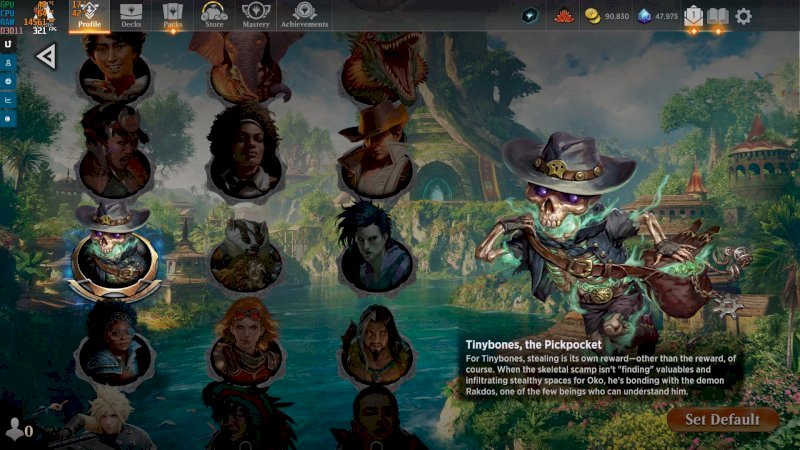The image size is (800, 450).
Task: Click the Tinybones, the Pickpocket title
Action: click(x=533, y=344)
